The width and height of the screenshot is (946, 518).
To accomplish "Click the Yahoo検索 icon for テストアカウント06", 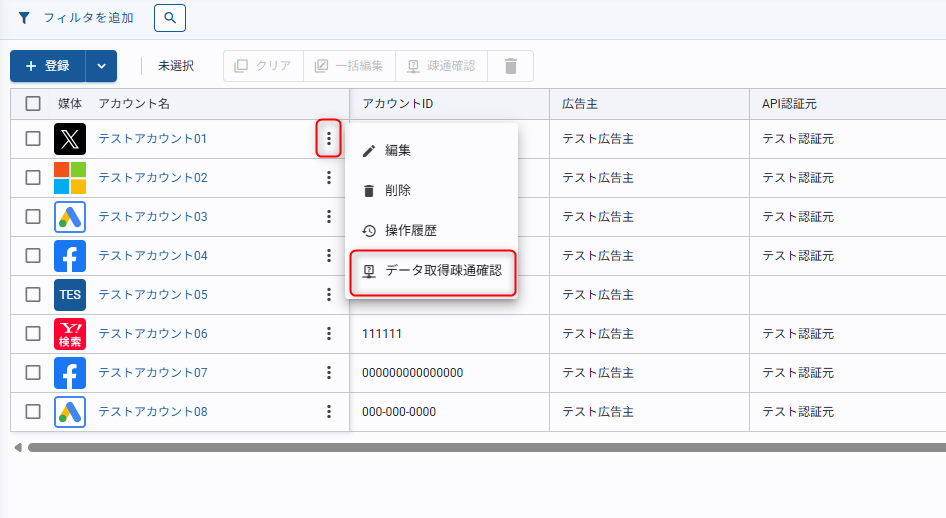I will [x=70, y=334].
